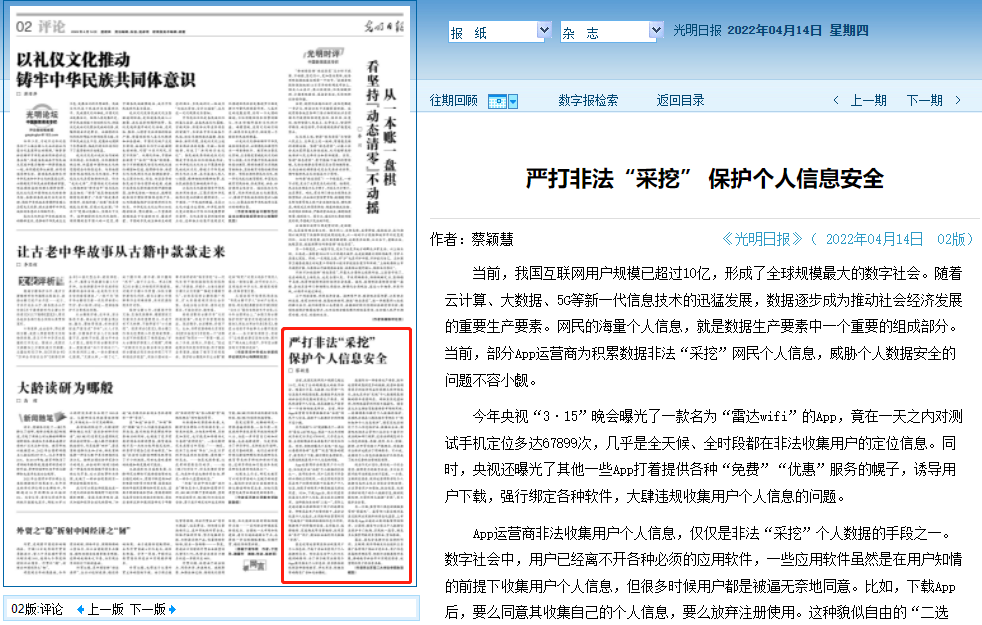Go to 返回目录
This screenshot has height=625, width=982.
(x=680, y=100)
